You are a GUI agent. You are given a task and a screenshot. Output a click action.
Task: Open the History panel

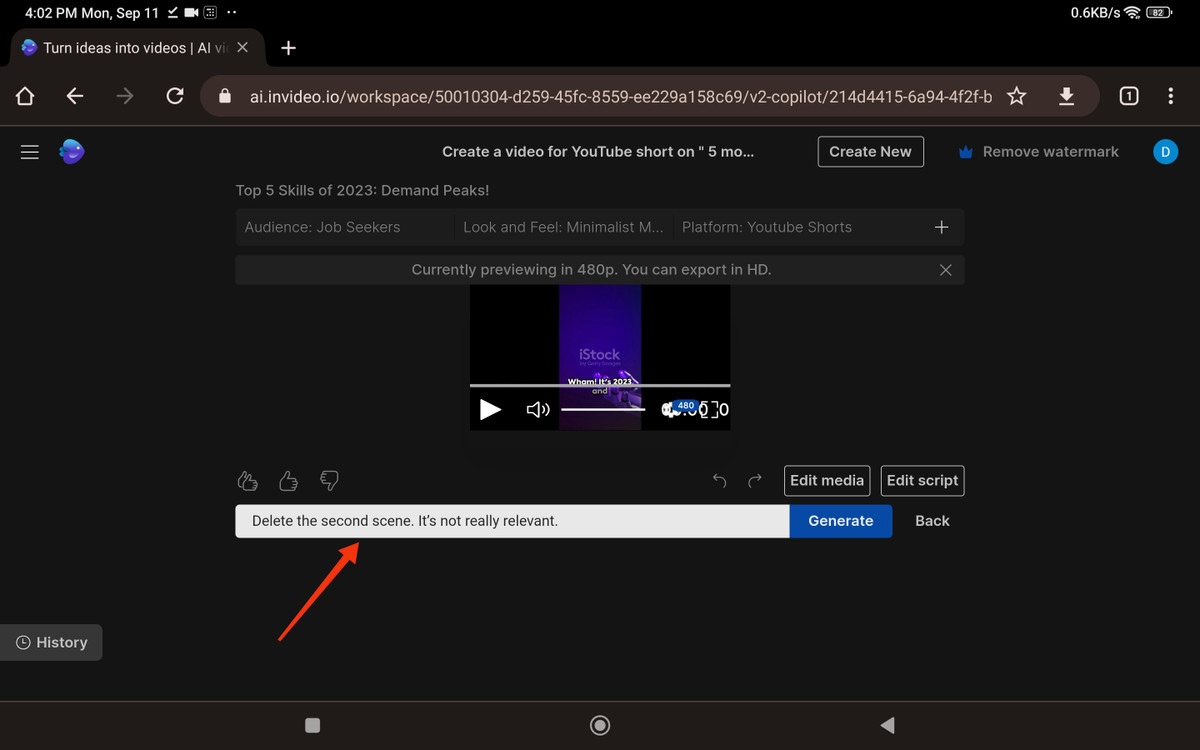[52, 643]
